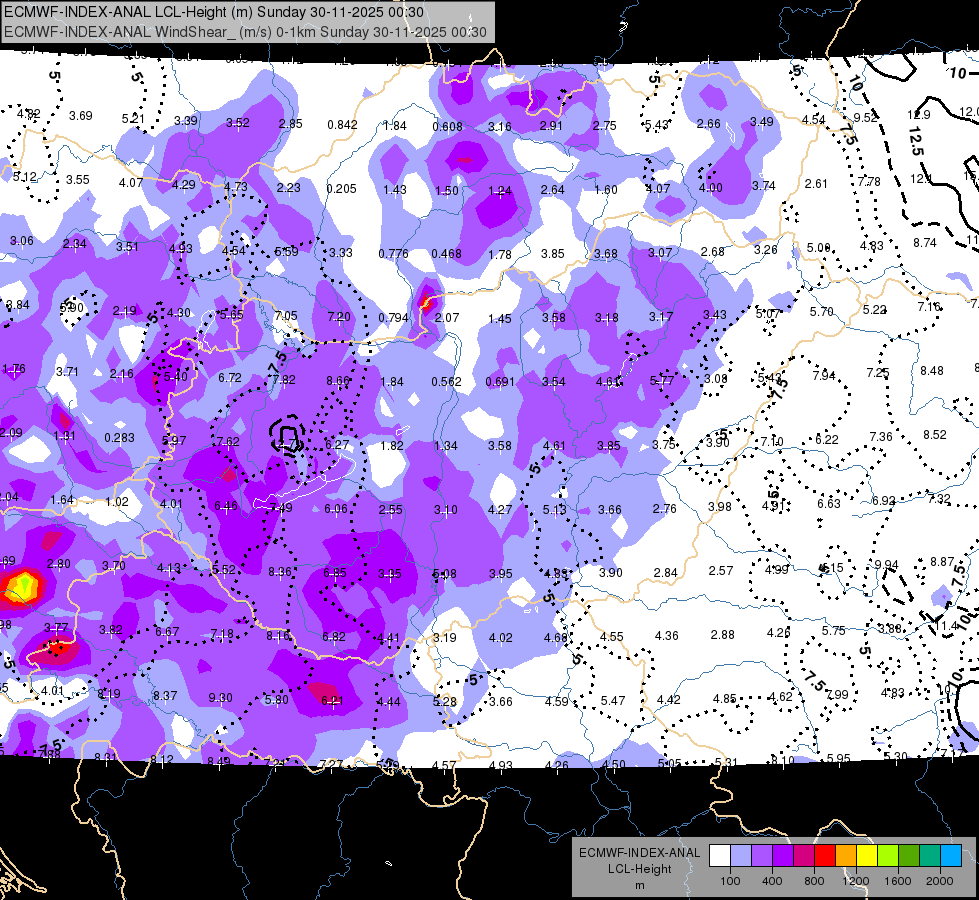
Task: Select the dark green legend swatch
Action: coord(909,856)
